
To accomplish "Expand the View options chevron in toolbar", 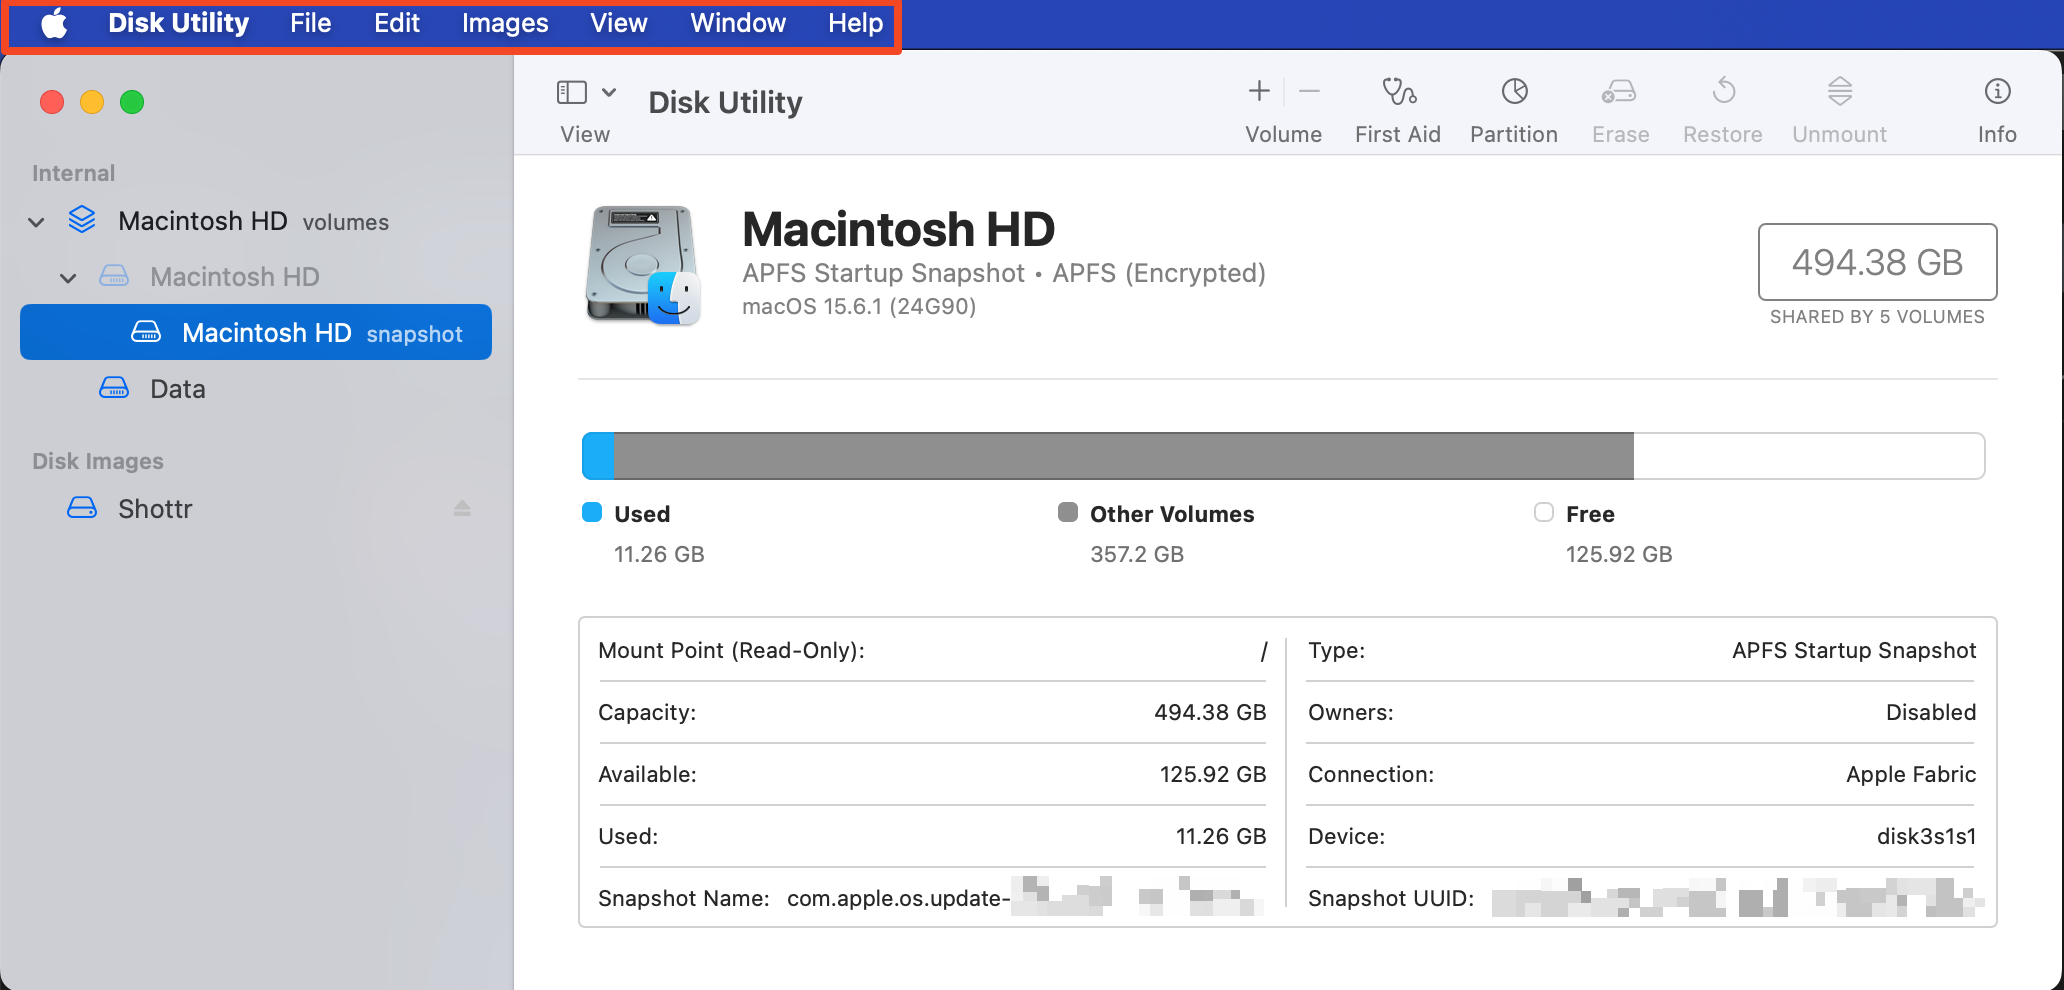I will (609, 92).
